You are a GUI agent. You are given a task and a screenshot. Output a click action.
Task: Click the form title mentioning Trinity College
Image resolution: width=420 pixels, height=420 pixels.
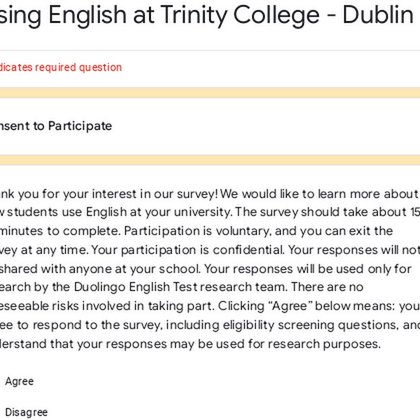tap(207, 15)
